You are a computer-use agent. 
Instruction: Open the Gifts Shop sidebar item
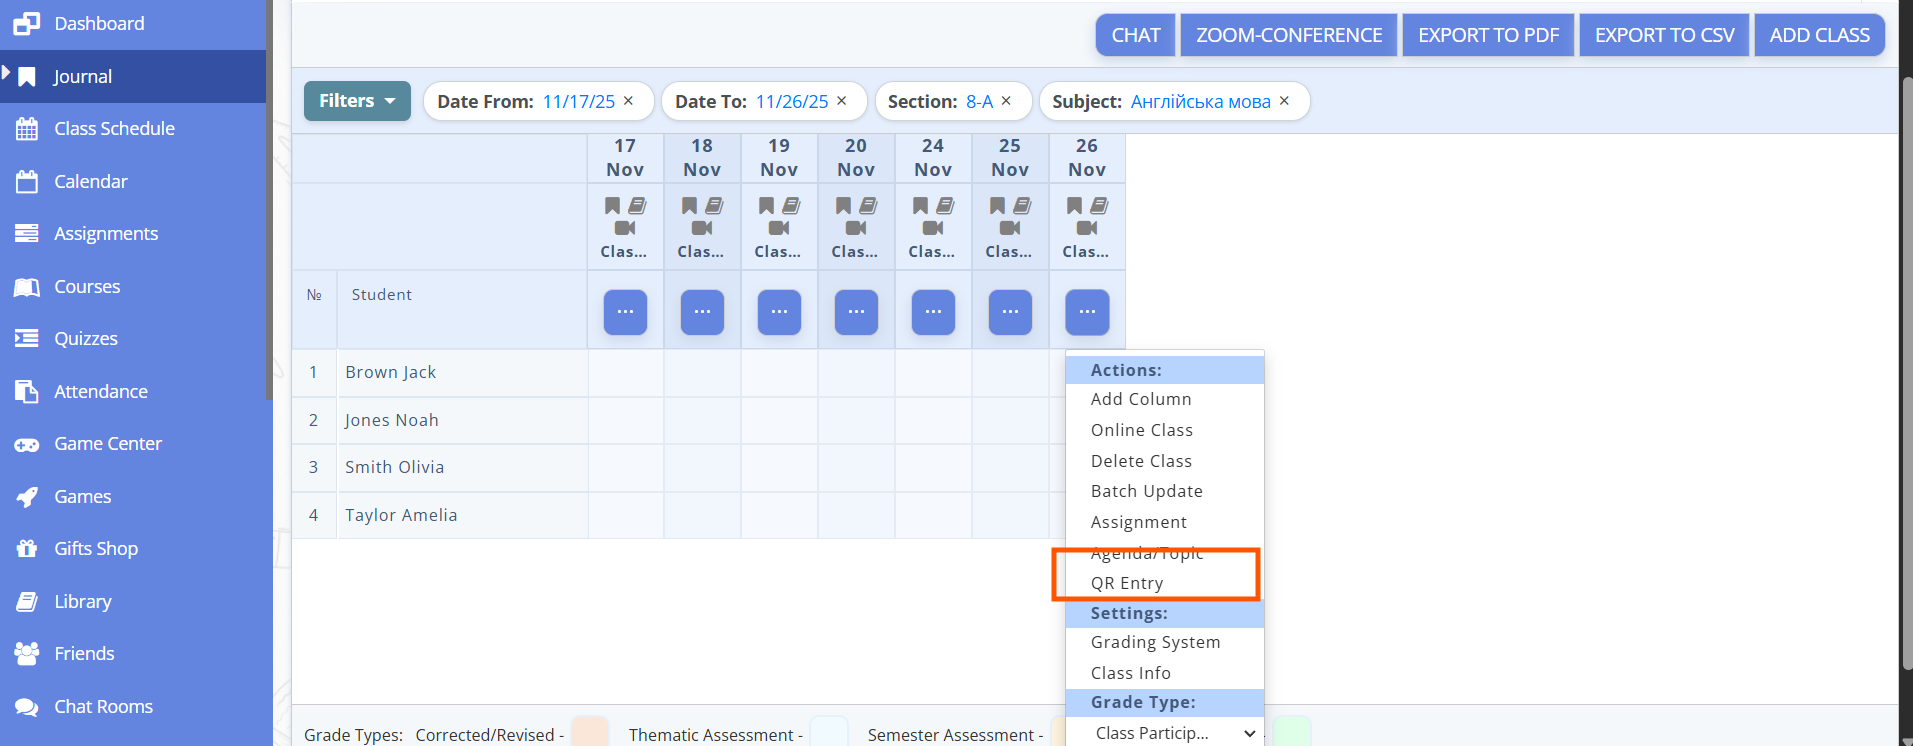click(x=96, y=549)
